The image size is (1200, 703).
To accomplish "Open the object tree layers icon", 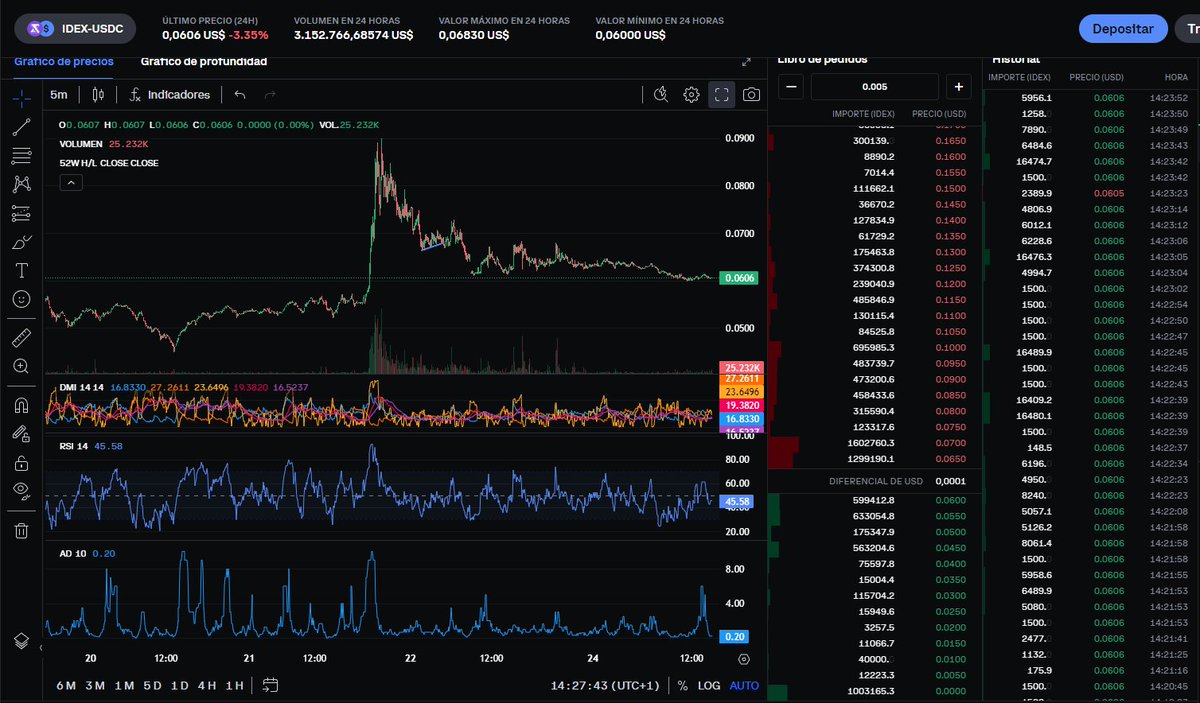I will [21, 640].
